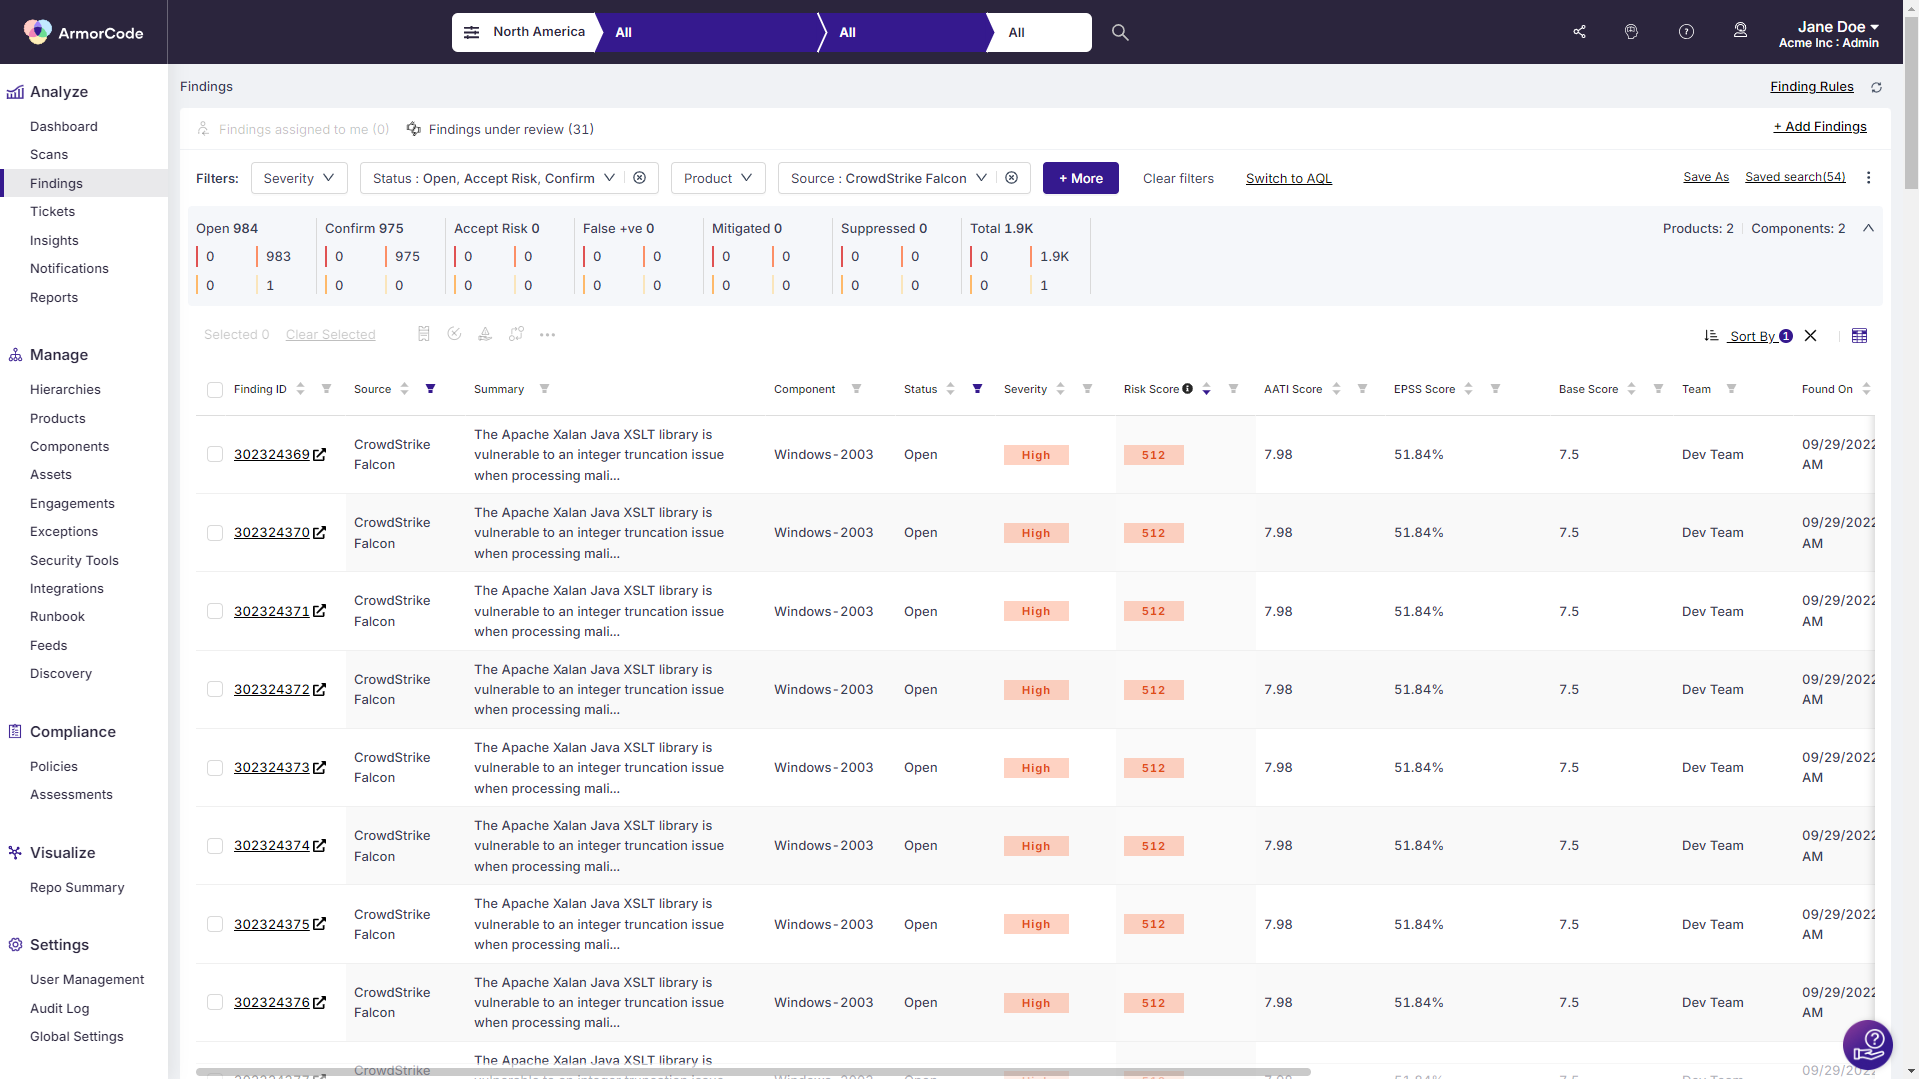Click the Summary column filter icon
Image resolution: width=1919 pixels, height=1079 pixels.
(x=544, y=389)
